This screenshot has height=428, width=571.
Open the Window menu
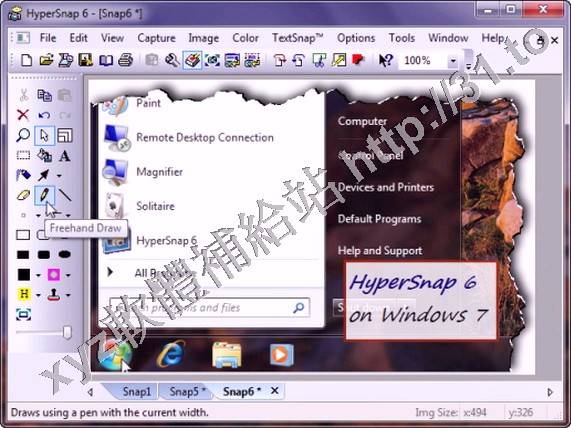pos(448,38)
